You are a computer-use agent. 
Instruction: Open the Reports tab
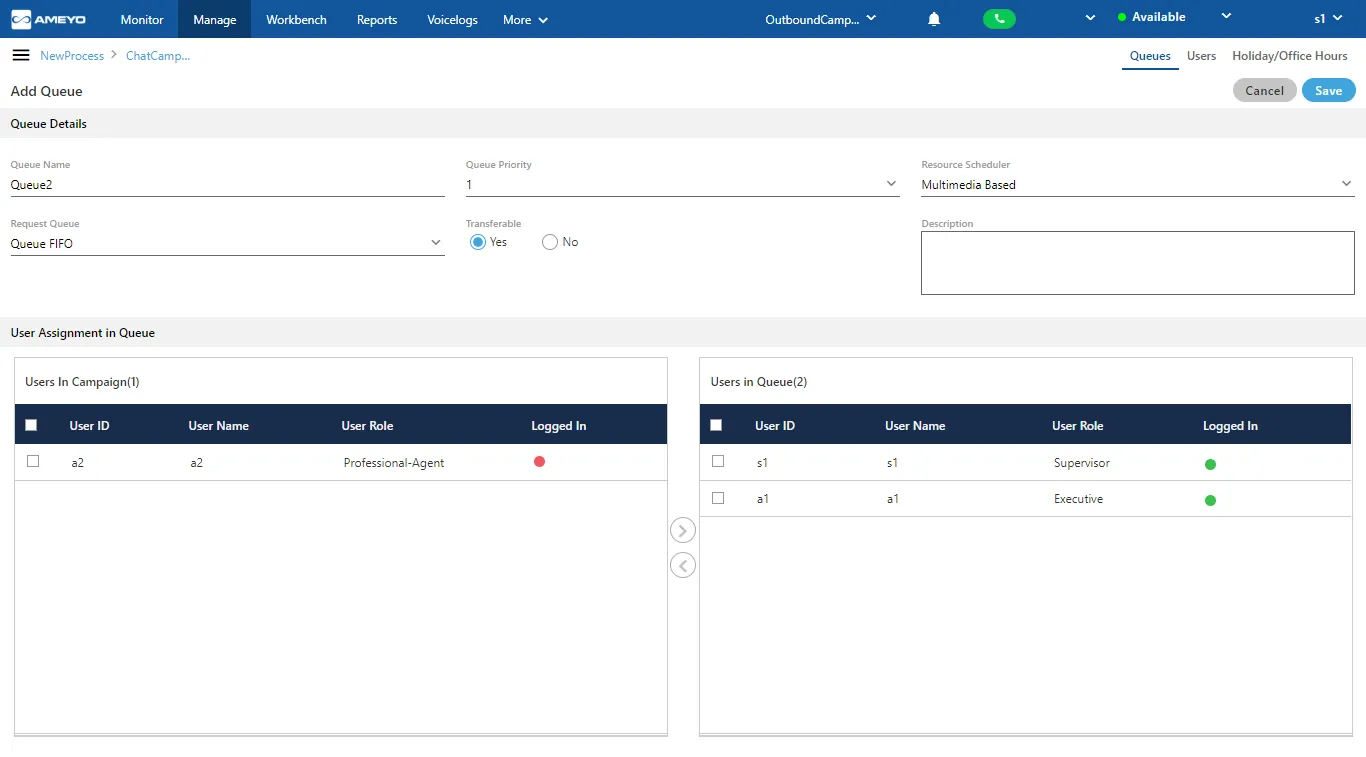377,19
